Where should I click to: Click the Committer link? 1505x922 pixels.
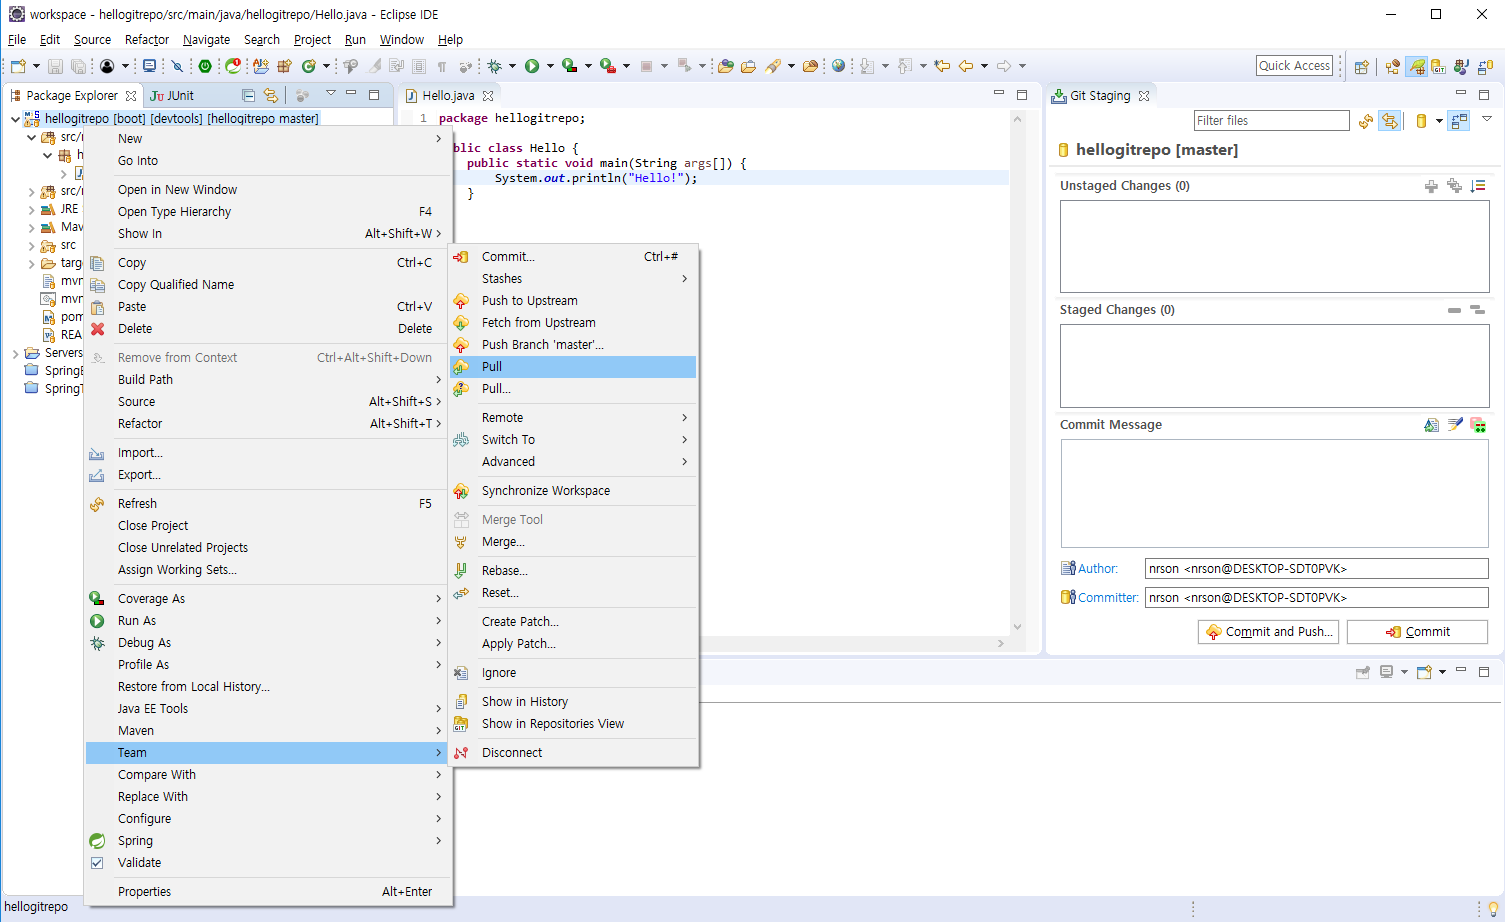[1108, 598]
